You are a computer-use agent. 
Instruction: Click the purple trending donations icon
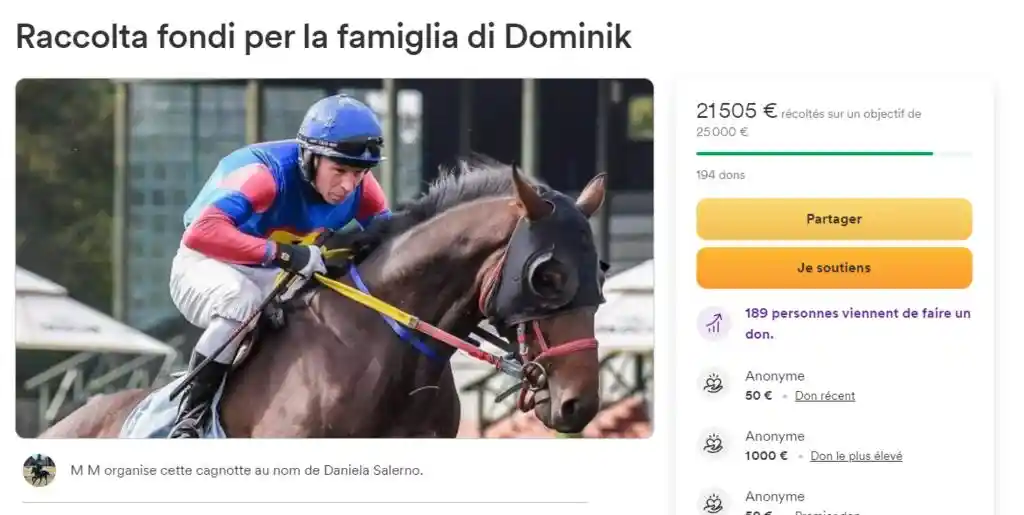[x=713, y=323]
